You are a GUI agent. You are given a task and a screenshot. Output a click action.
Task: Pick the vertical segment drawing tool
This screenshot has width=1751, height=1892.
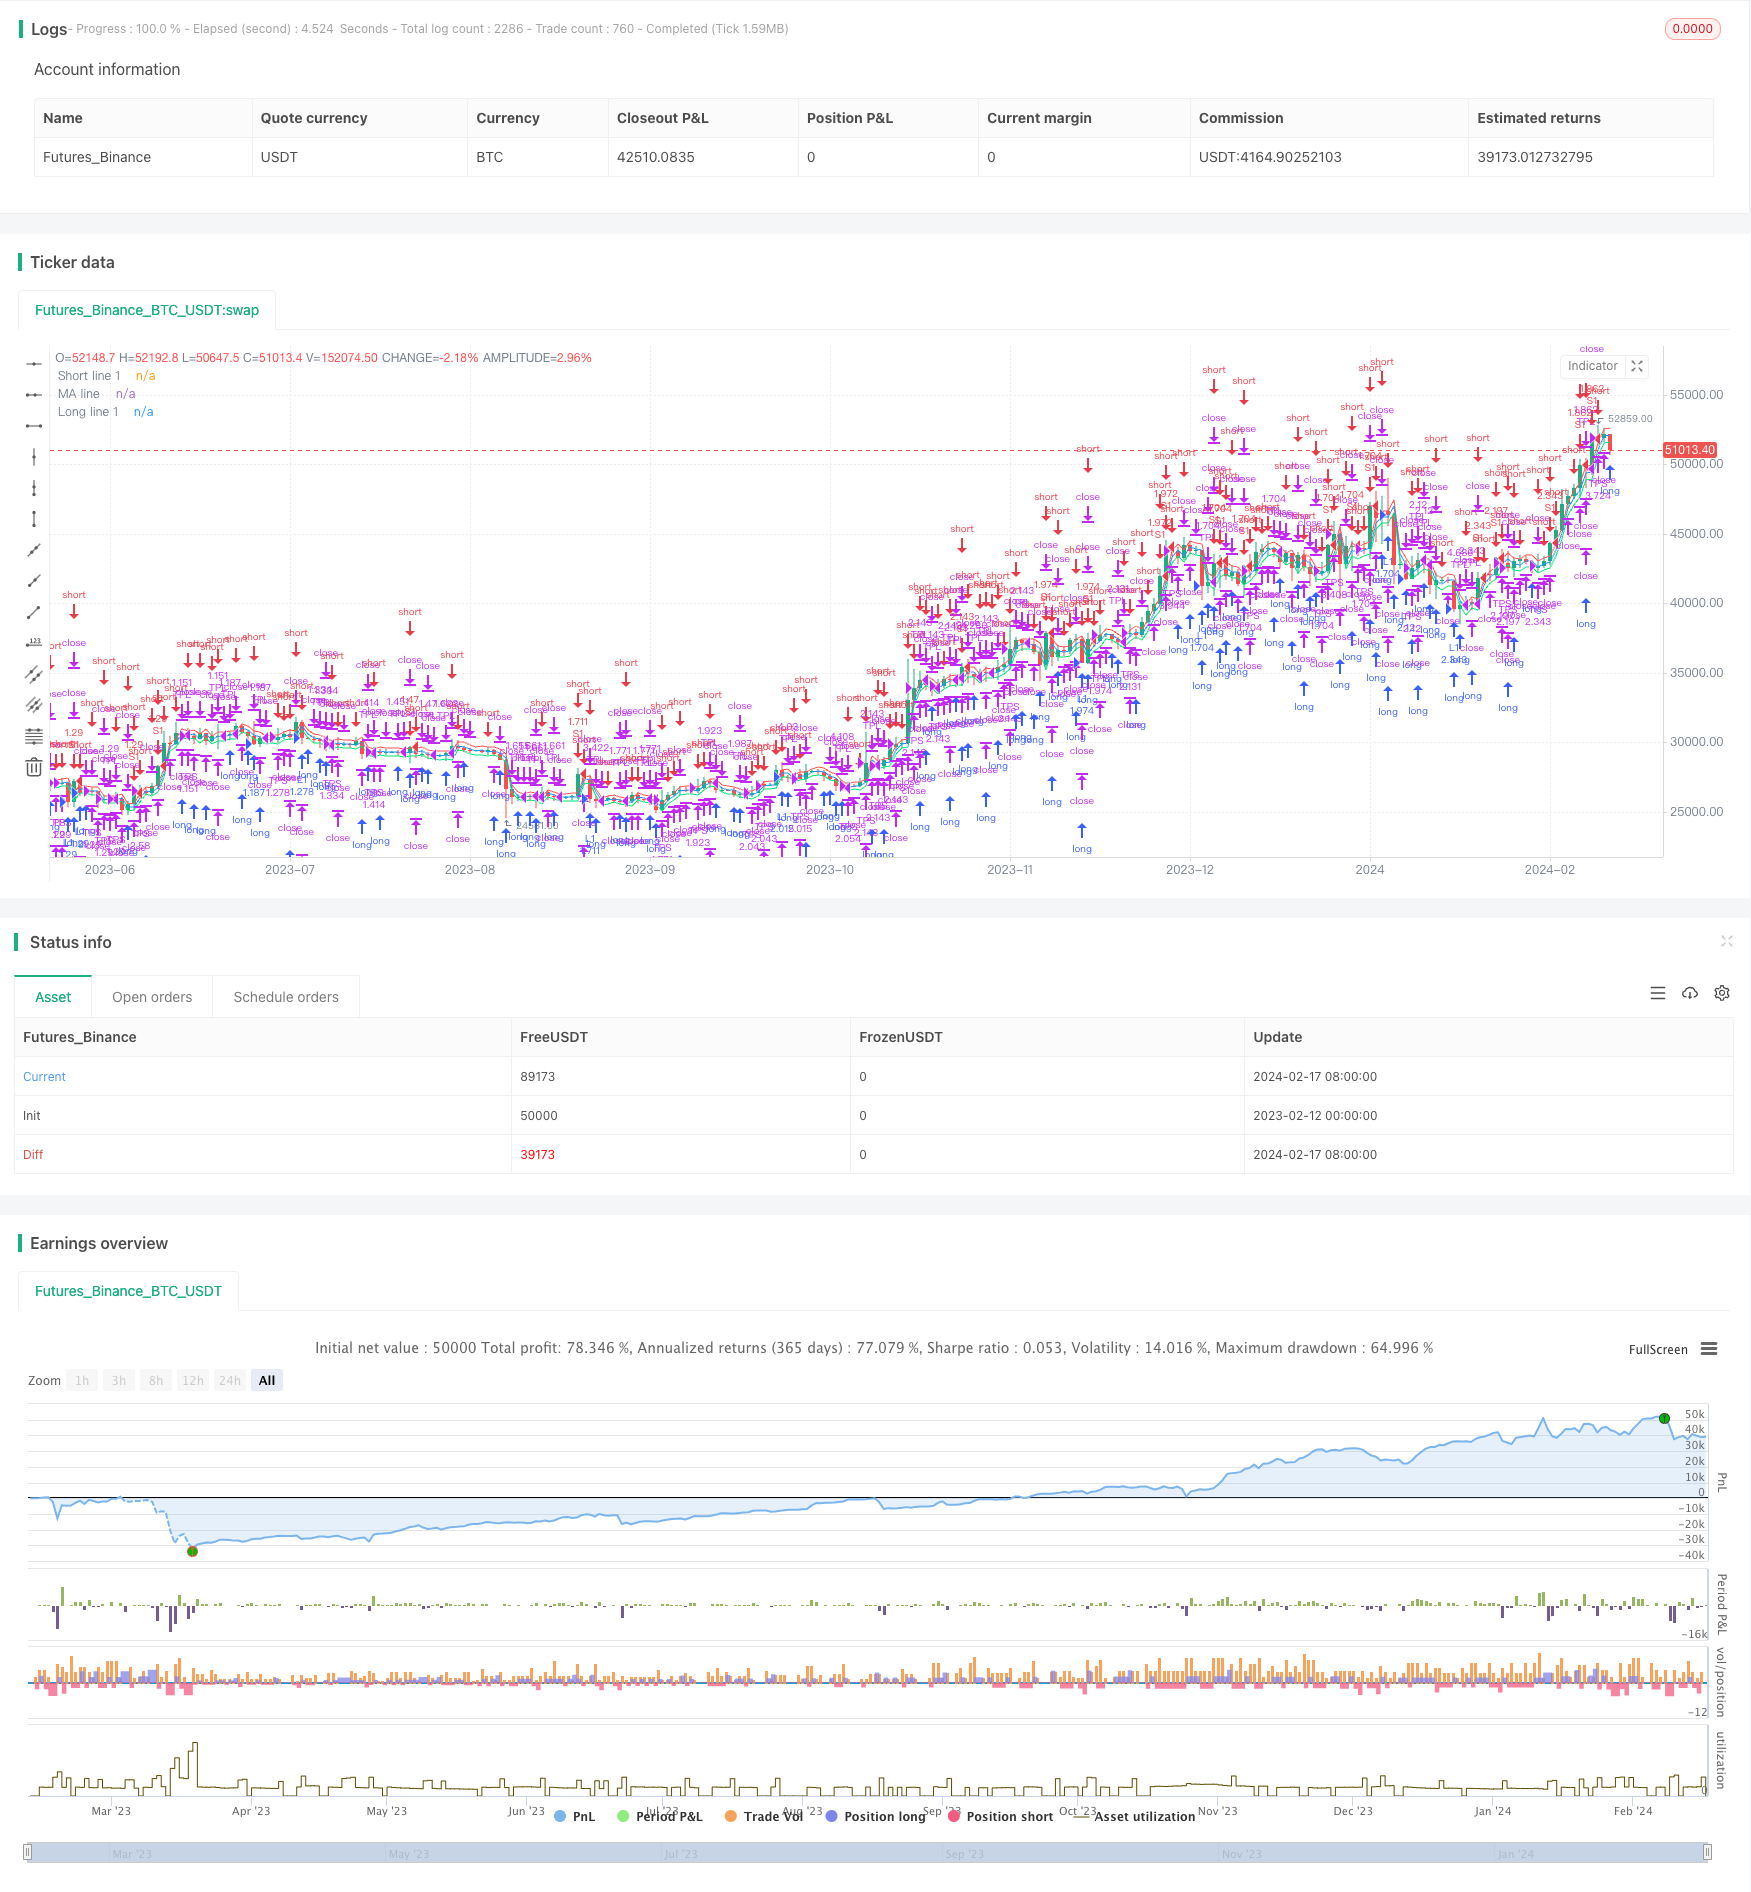[x=34, y=519]
